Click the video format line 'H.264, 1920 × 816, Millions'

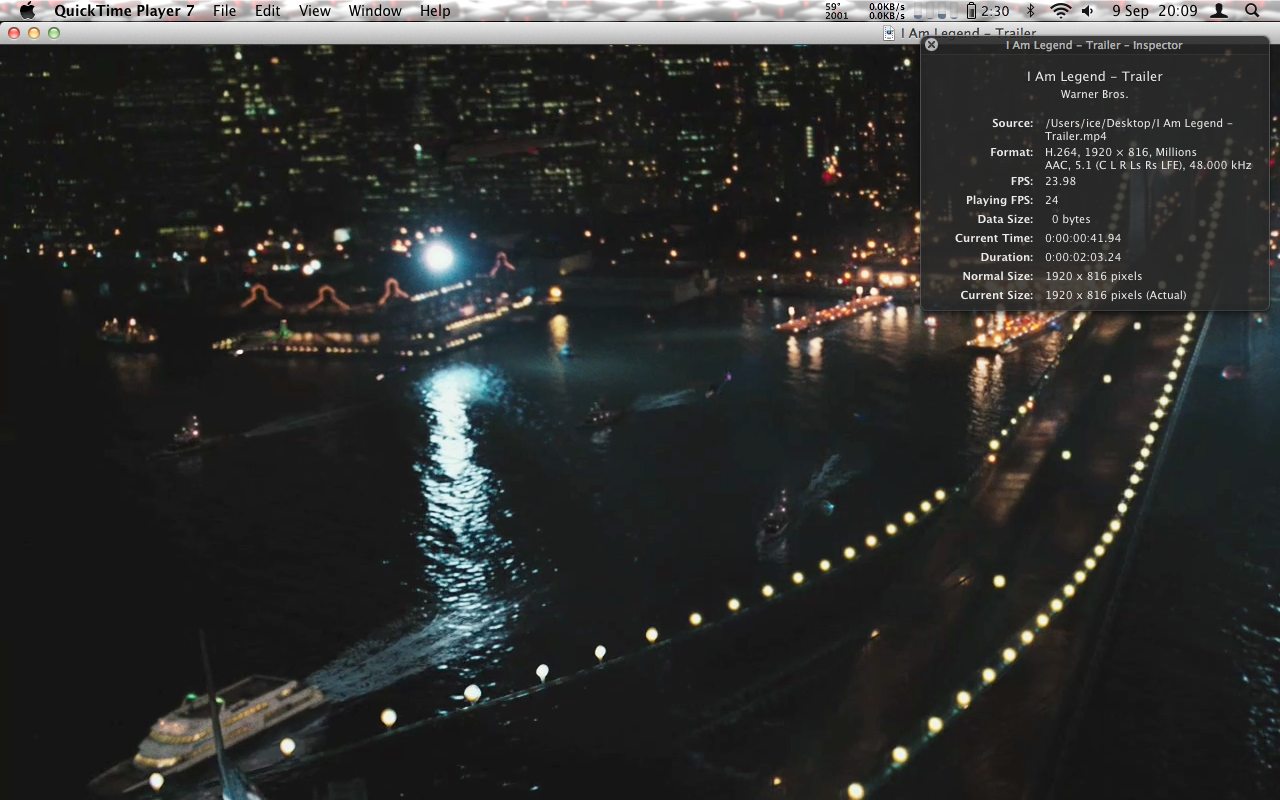click(1121, 152)
